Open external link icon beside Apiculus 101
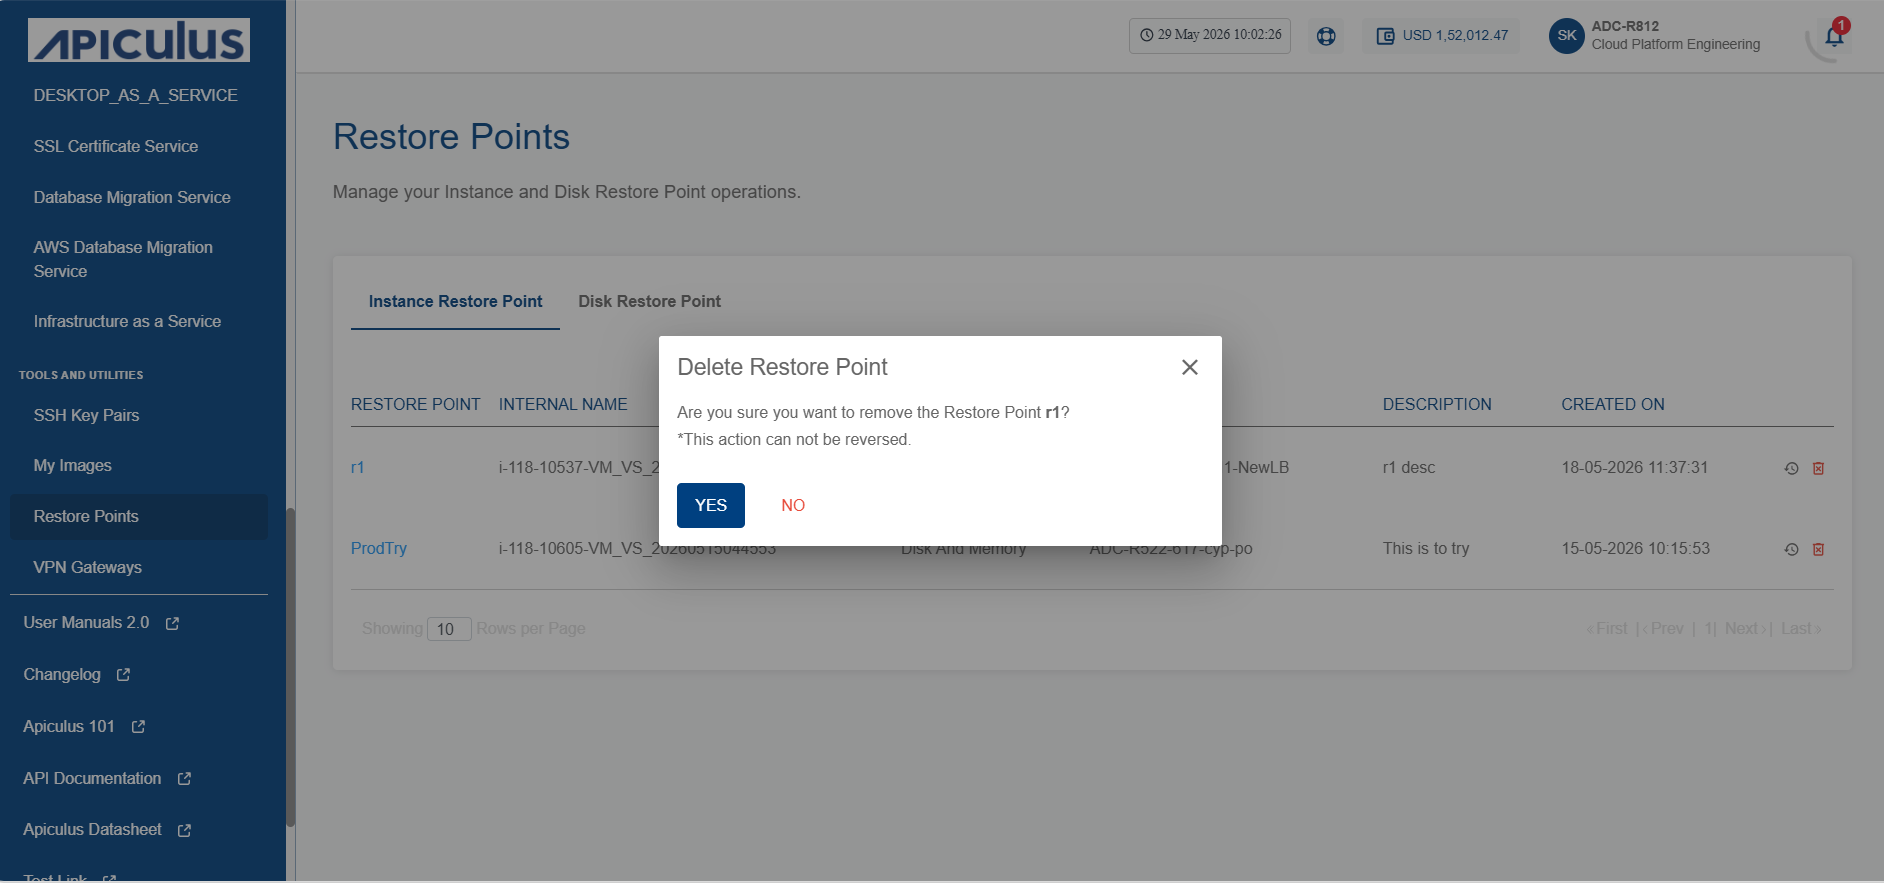This screenshot has width=1884, height=883. tap(138, 727)
